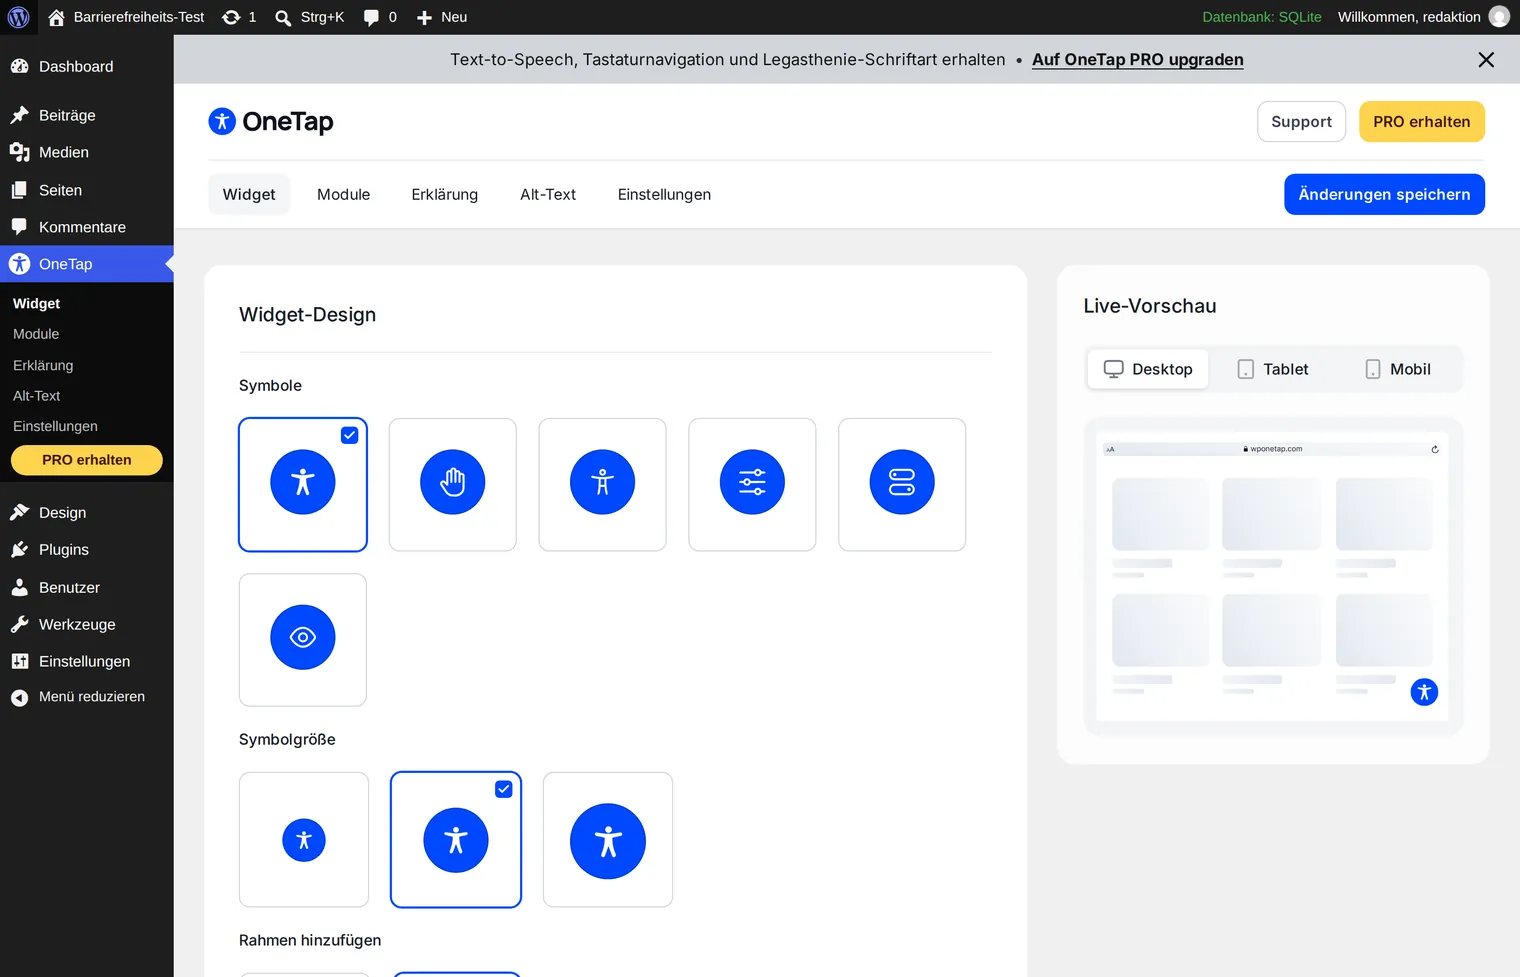This screenshot has height=977, width=1520.
Task: Click the accessibility widget in the live preview
Action: tap(1424, 692)
